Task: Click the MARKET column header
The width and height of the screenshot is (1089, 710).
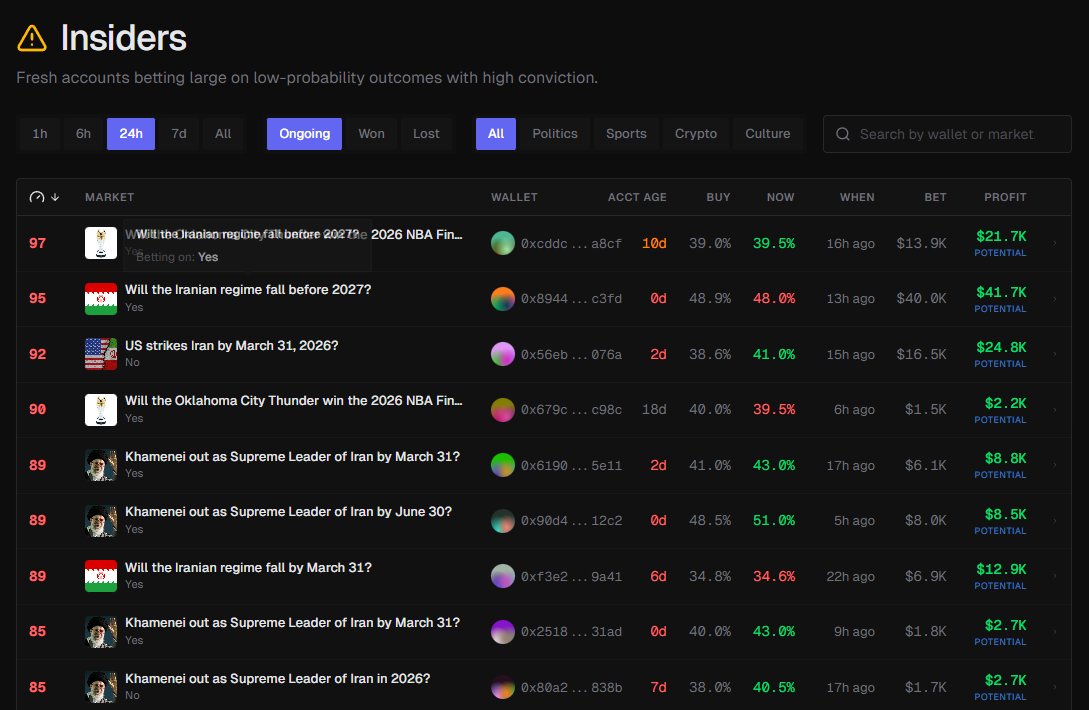Action: click(x=110, y=197)
